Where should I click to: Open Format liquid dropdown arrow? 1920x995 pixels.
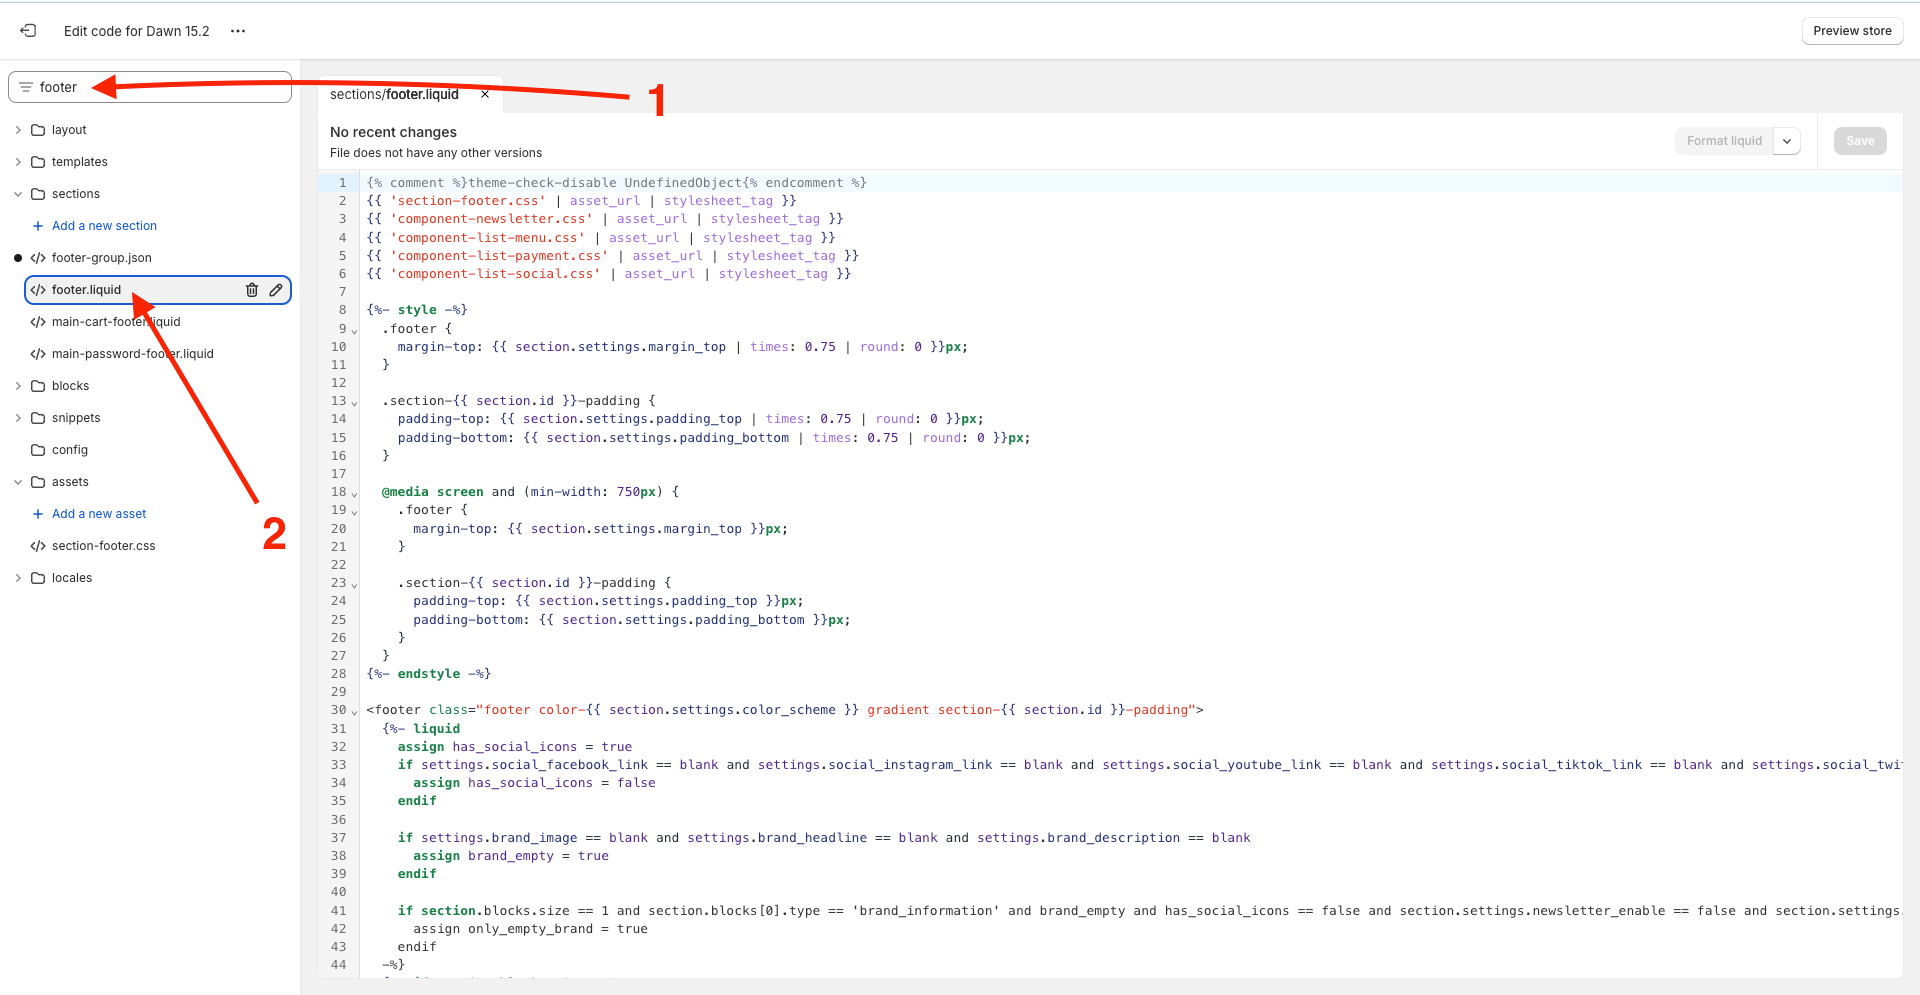click(x=1787, y=141)
